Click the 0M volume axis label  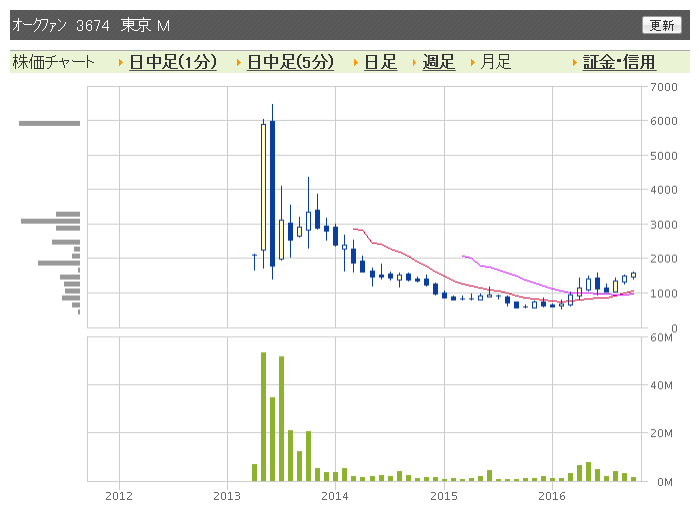[x=665, y=482]
